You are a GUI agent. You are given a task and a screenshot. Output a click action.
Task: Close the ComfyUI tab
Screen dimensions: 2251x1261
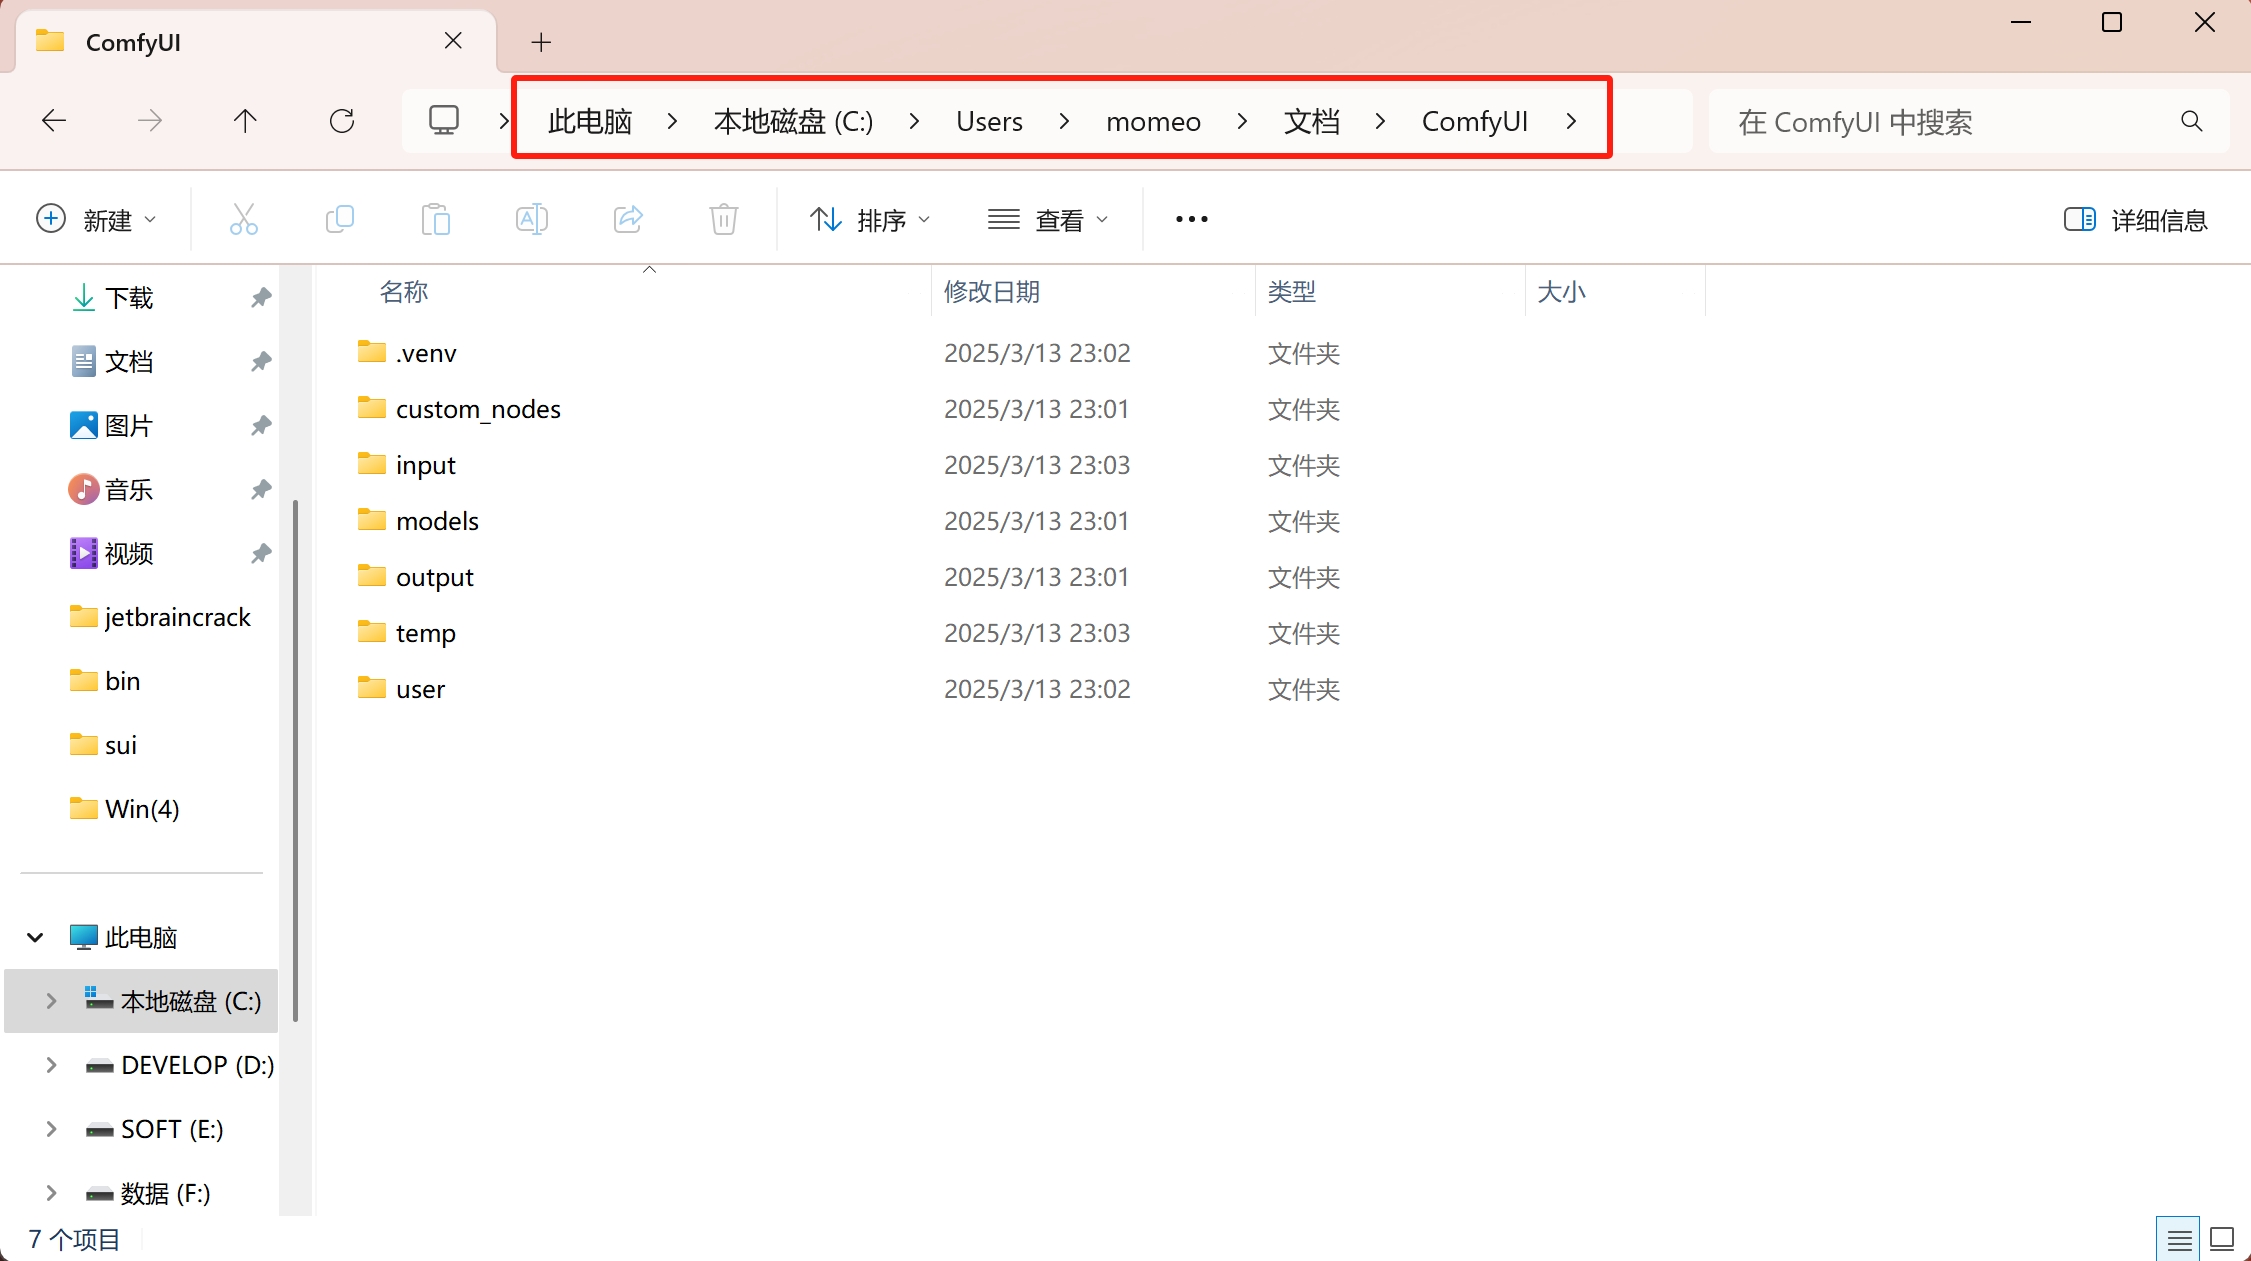pos(453,41)
